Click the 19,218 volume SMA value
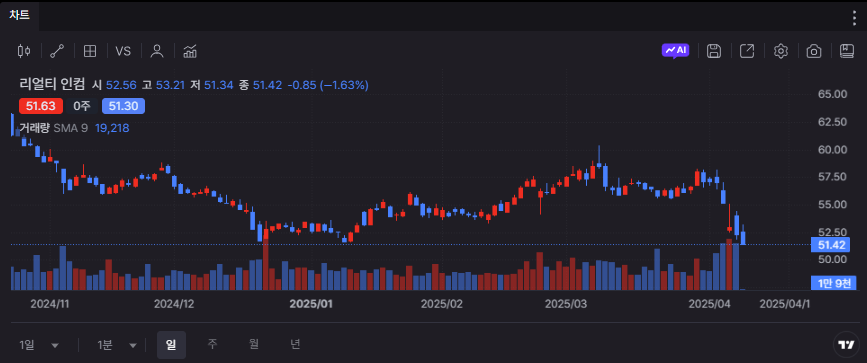The width and height of the screenshot is (867, 363). click(x=112, y=128)
